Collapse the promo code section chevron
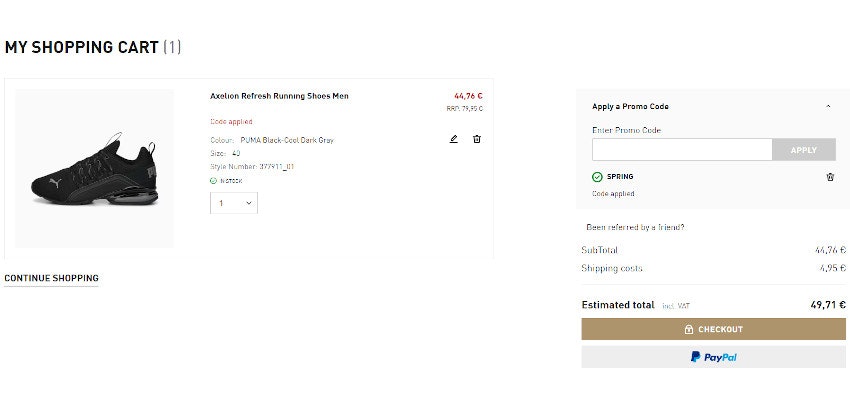Image resolution: width=850 pixels, height=405 pixels. 828,106
